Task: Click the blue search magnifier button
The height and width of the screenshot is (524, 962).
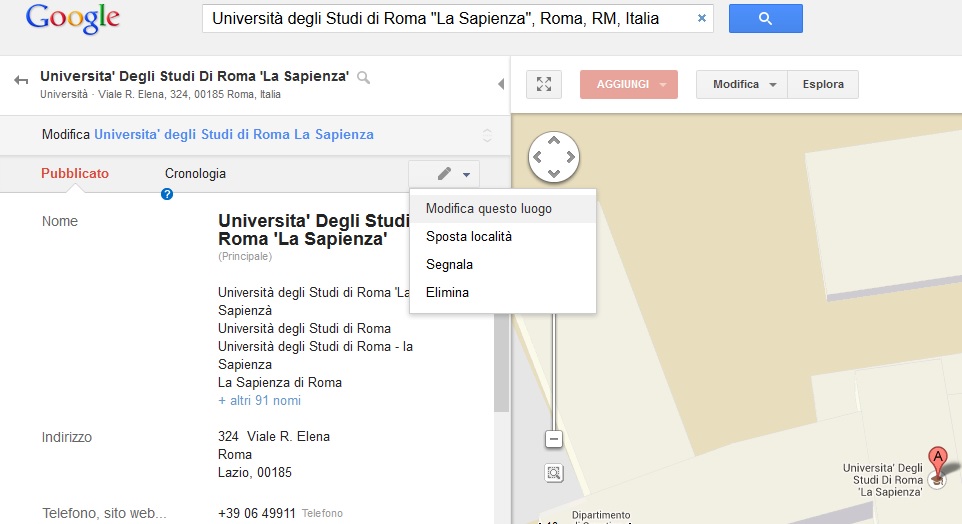Action: coord(765,18)
